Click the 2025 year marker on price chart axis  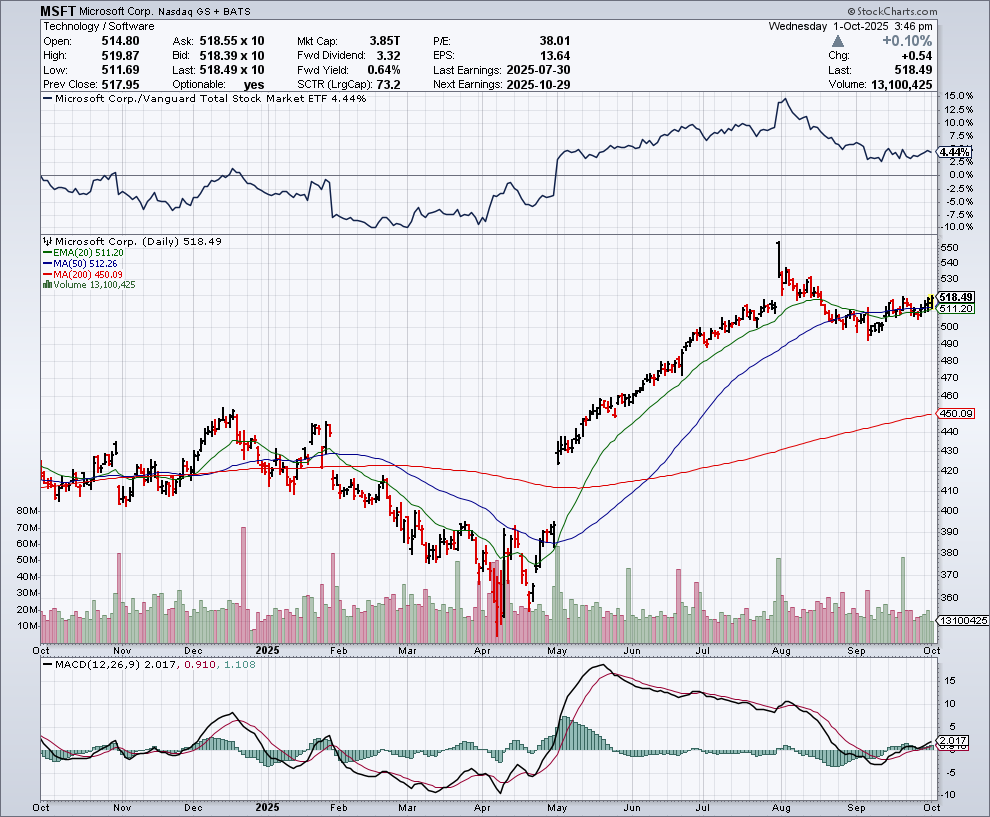click(268, 650)
